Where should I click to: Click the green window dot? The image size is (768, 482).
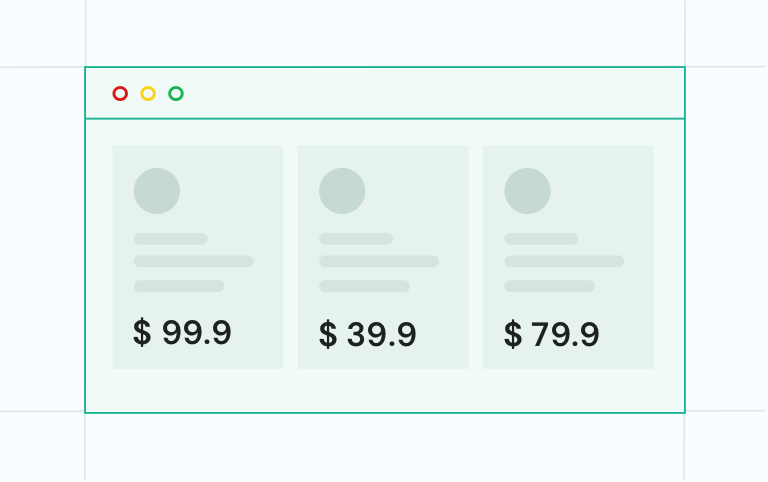click(x=176, y=94)
